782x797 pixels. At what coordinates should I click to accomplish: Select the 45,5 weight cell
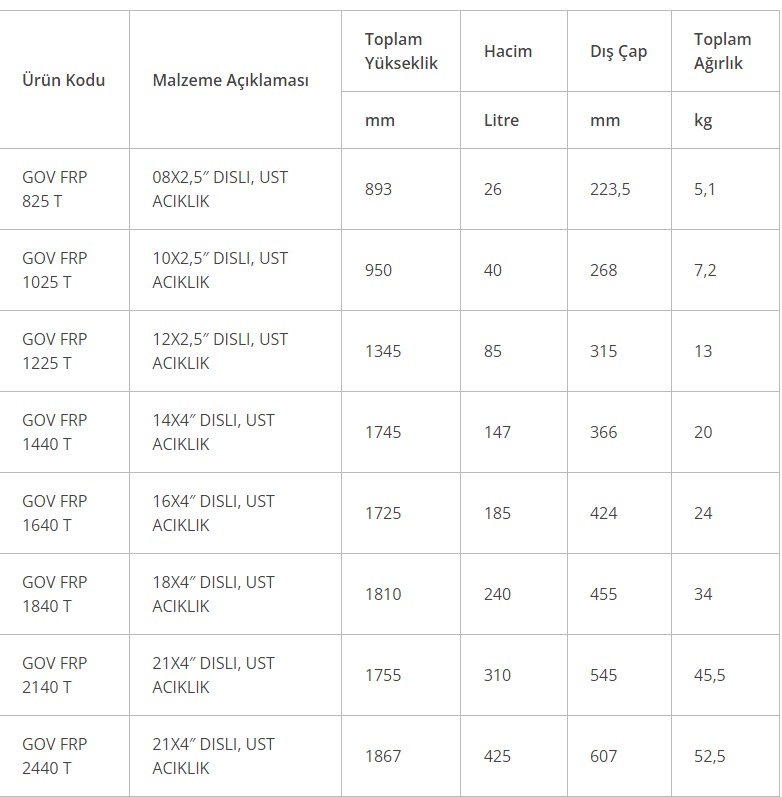[709, 675]
